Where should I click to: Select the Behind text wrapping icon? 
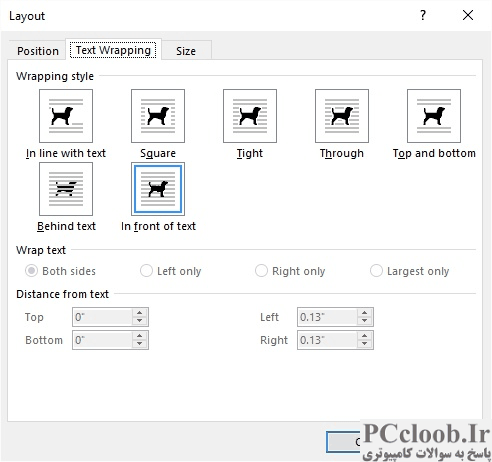click(x=66, y=189)
